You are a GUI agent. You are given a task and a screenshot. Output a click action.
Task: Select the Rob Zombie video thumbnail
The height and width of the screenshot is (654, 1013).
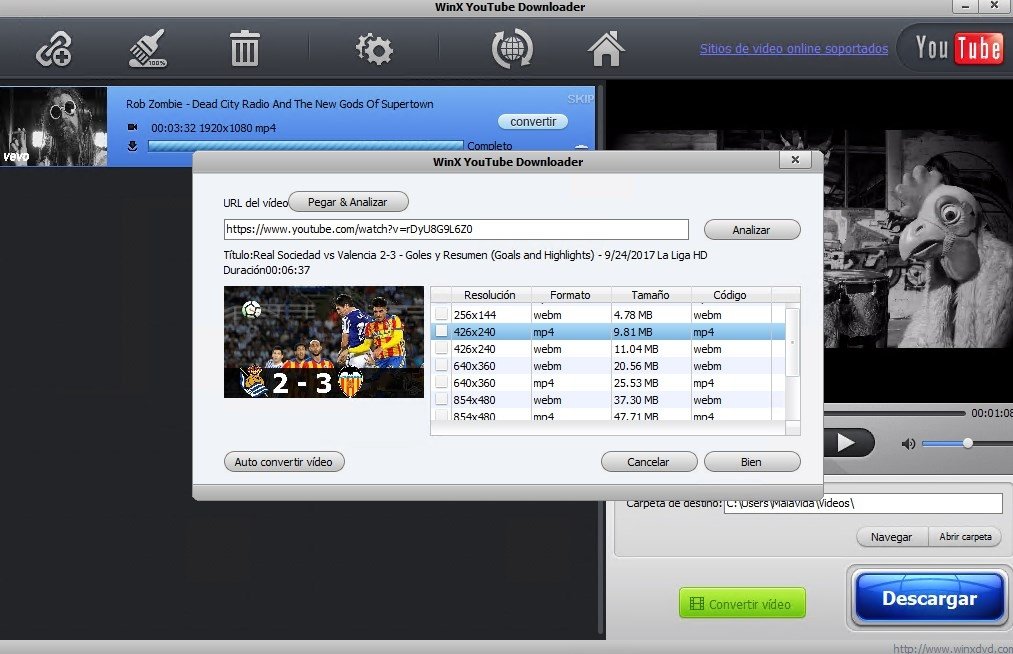[x=54, y=127]
